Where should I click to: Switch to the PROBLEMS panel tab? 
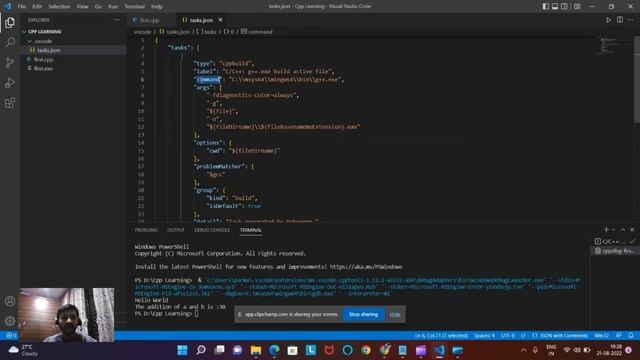pos(146,230)
